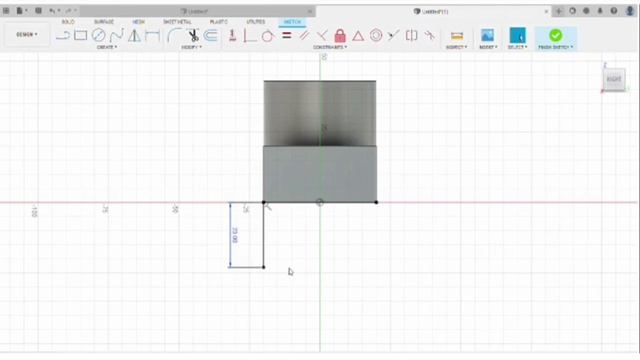The height and width of the screenshot is (360, 640).
Task: Select the Mirror tool
Action: click(134, 36)
